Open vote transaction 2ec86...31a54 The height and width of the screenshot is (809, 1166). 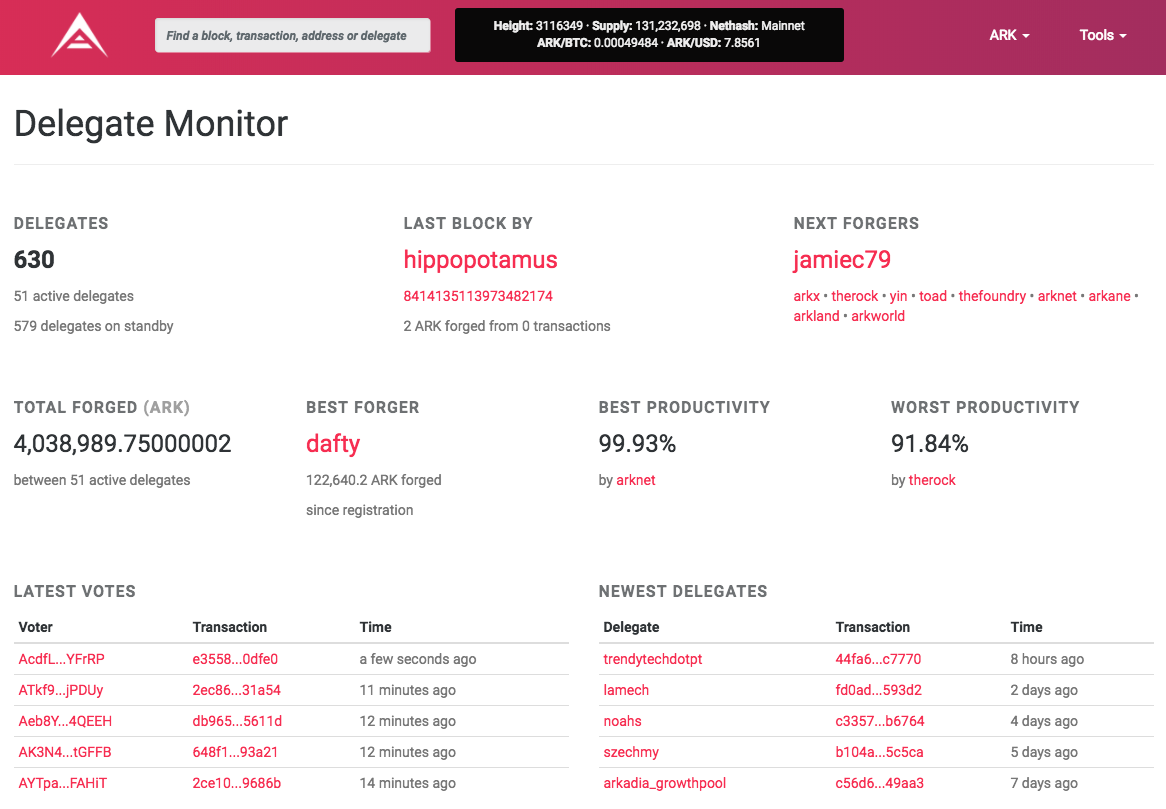coord(236,690)
